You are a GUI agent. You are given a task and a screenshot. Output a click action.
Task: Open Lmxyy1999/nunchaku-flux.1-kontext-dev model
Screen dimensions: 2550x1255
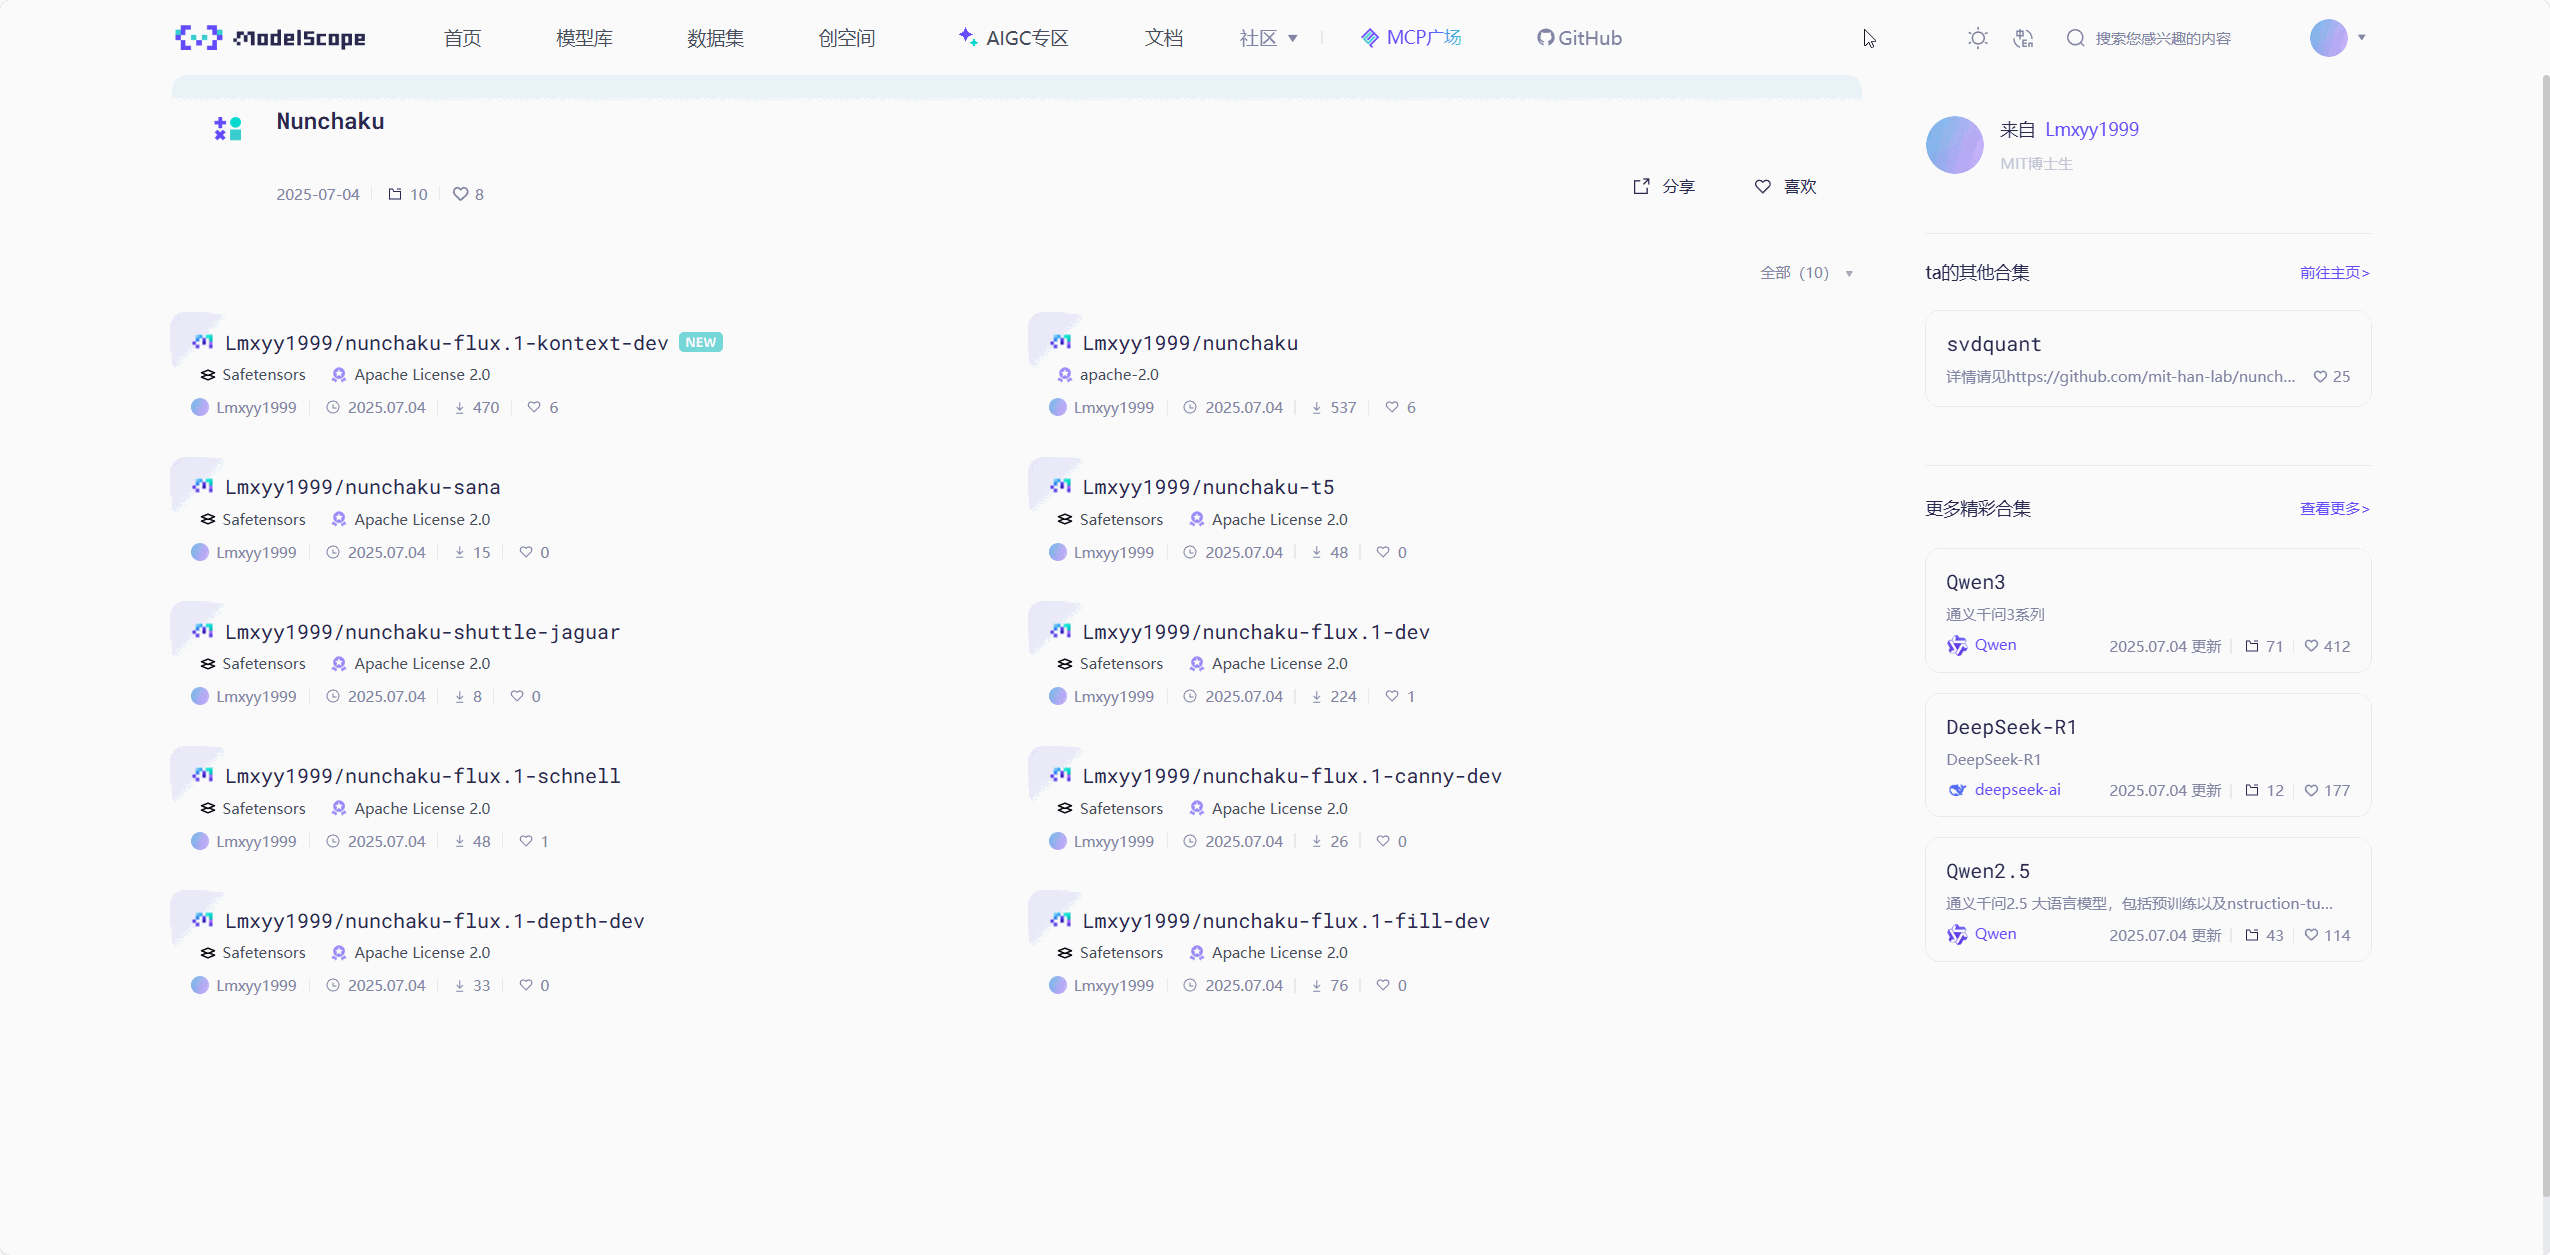coord(446,343)
